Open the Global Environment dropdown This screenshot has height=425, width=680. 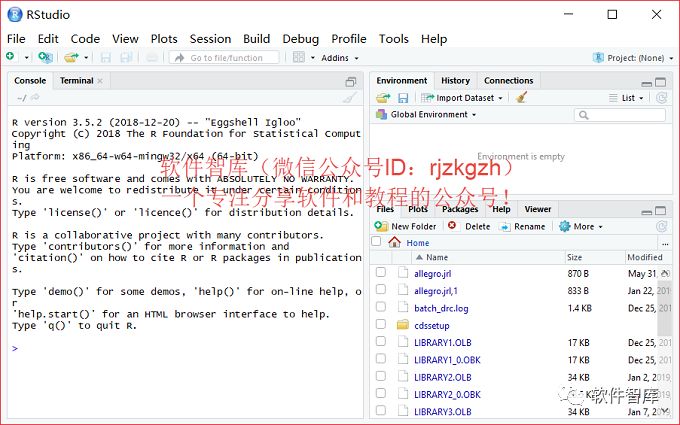pyautogui.click(x=426, y=114)
